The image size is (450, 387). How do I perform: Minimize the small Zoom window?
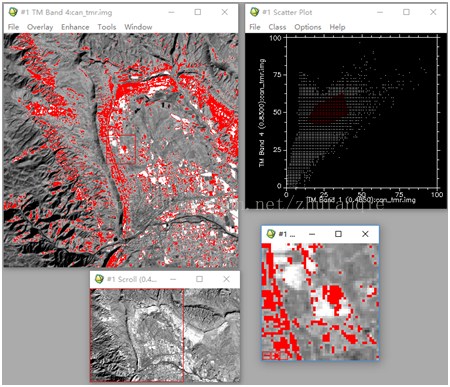pyautogui.click(x=312, y=234)
